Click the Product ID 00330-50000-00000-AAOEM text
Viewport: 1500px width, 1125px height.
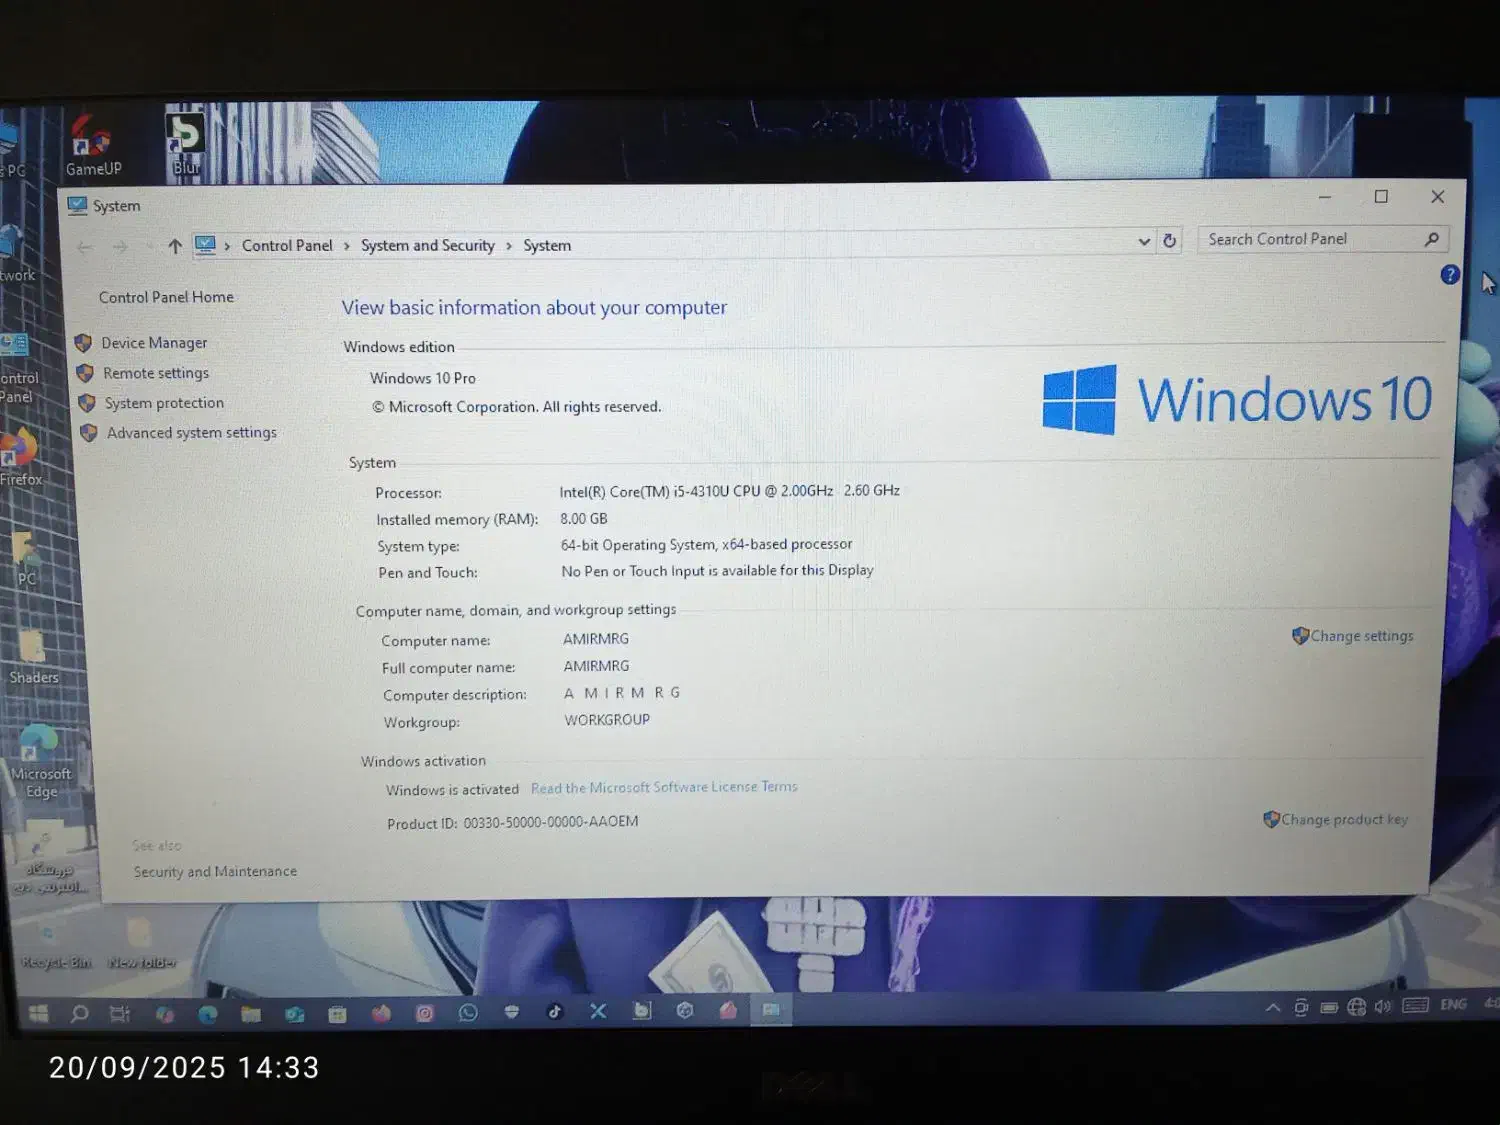point(512,823)
